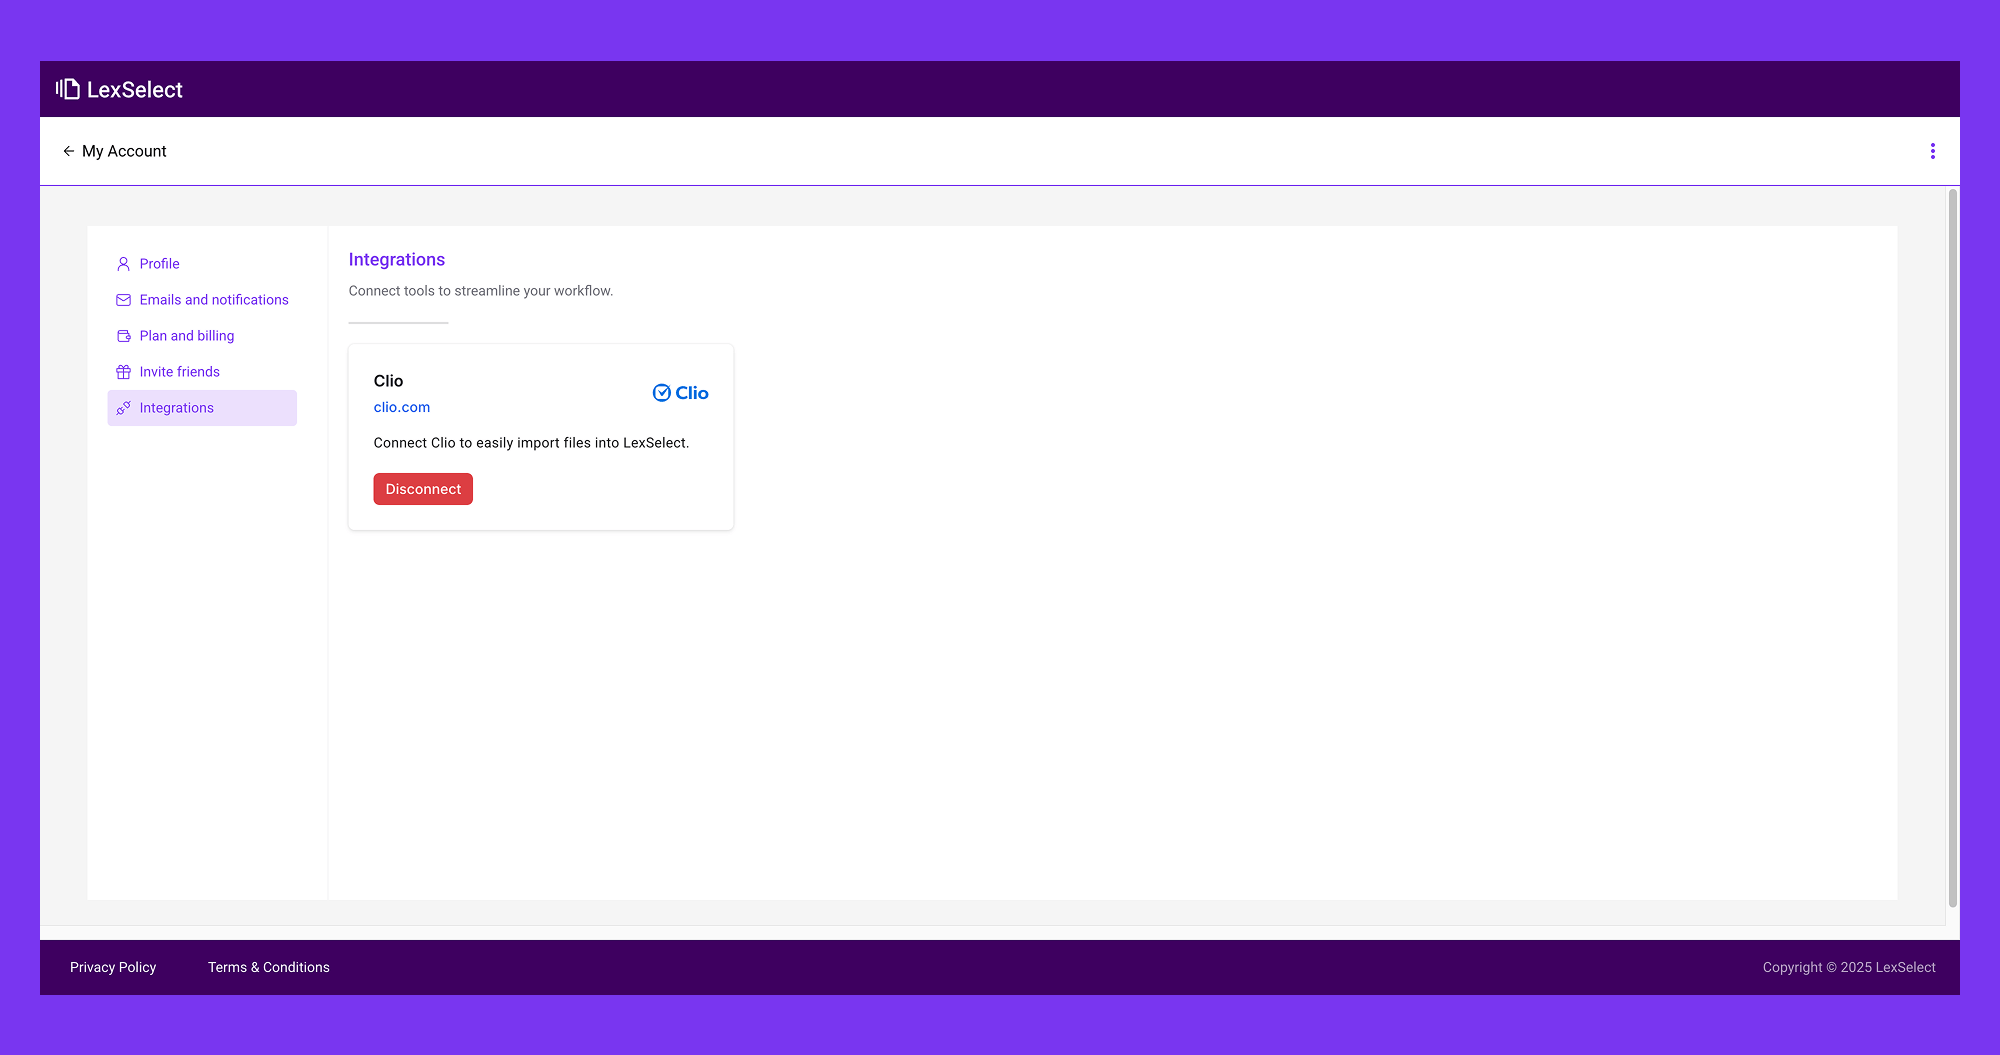The width and height of the screenshot is (2000, 1055).
Task: Click the LexSelect logo icon in header
Action: click(x=68, y=89)
